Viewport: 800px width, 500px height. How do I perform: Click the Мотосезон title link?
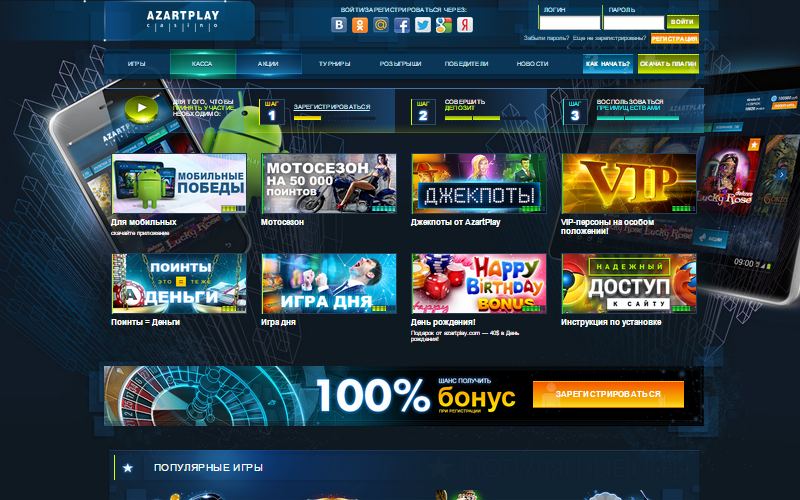(282, 222)
